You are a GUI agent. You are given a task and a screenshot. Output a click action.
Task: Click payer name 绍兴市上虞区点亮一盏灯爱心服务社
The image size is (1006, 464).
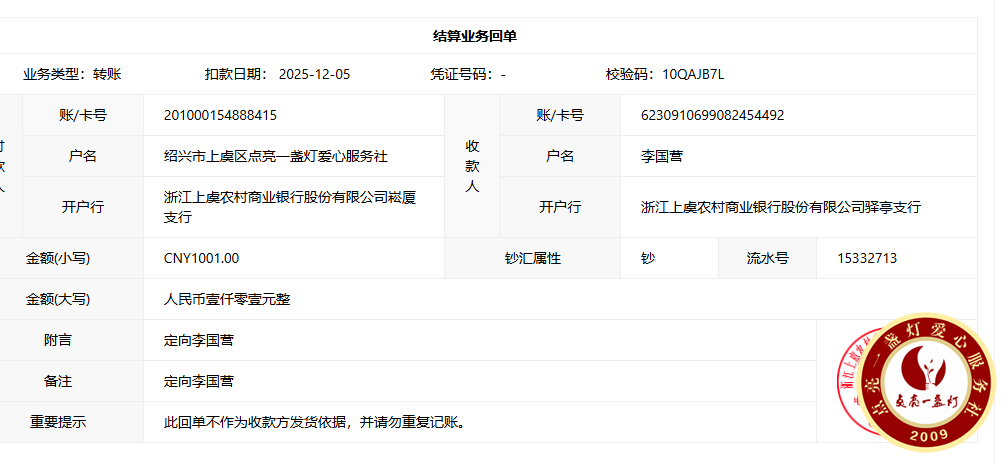coord(276,156)
